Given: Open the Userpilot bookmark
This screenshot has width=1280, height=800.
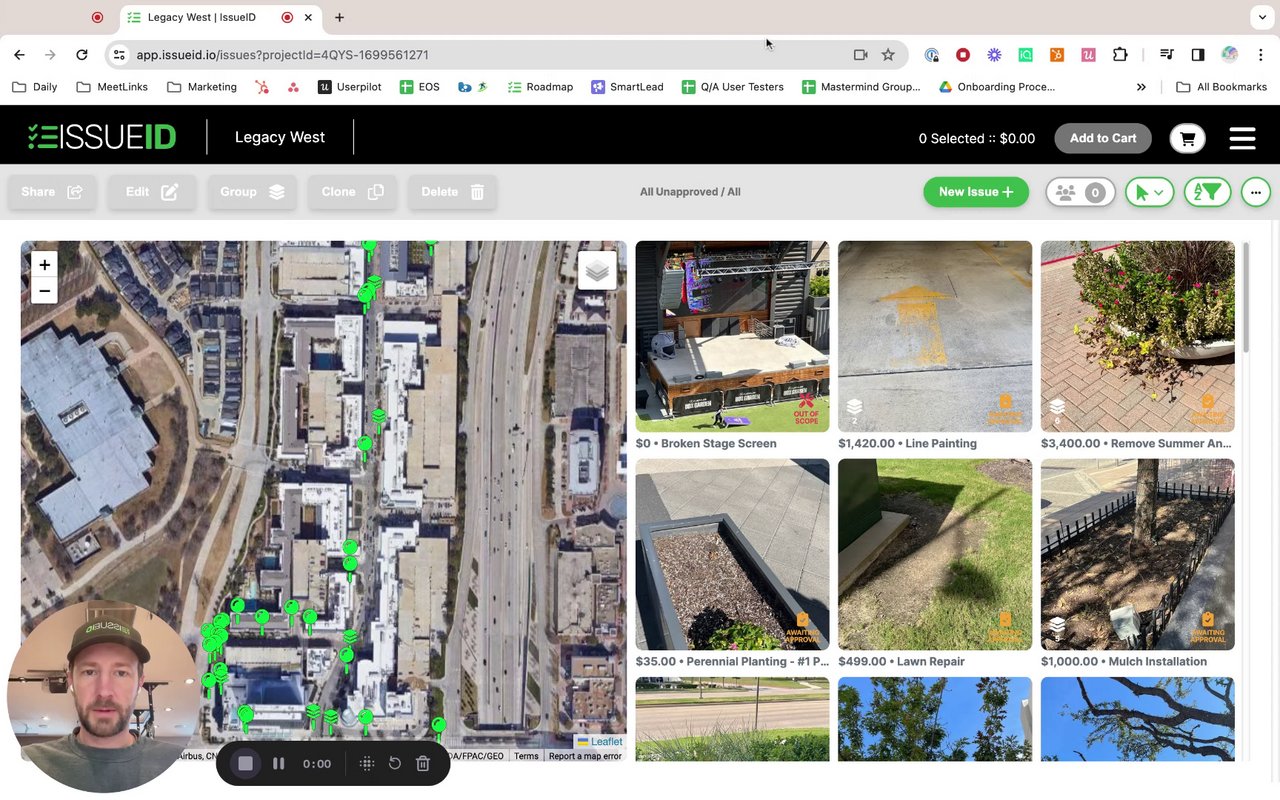Looking at the screenshot, I should (350, 87).
